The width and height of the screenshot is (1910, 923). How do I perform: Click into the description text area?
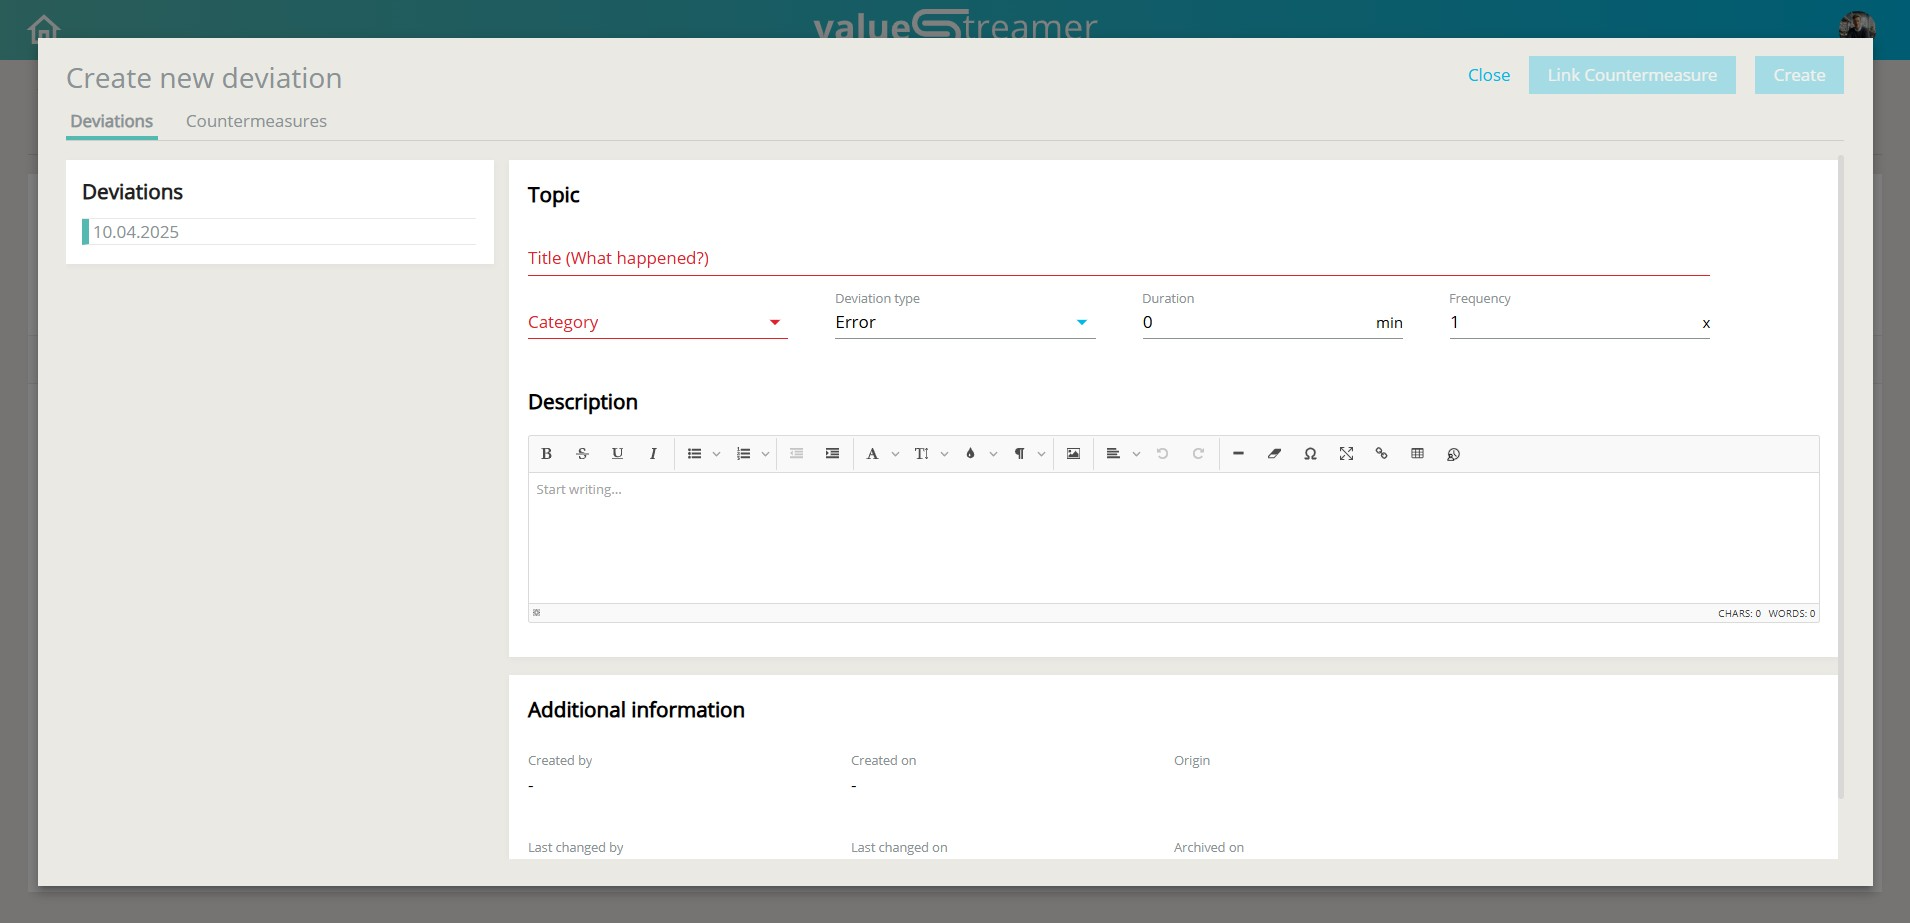click(x=1173, y=538)
